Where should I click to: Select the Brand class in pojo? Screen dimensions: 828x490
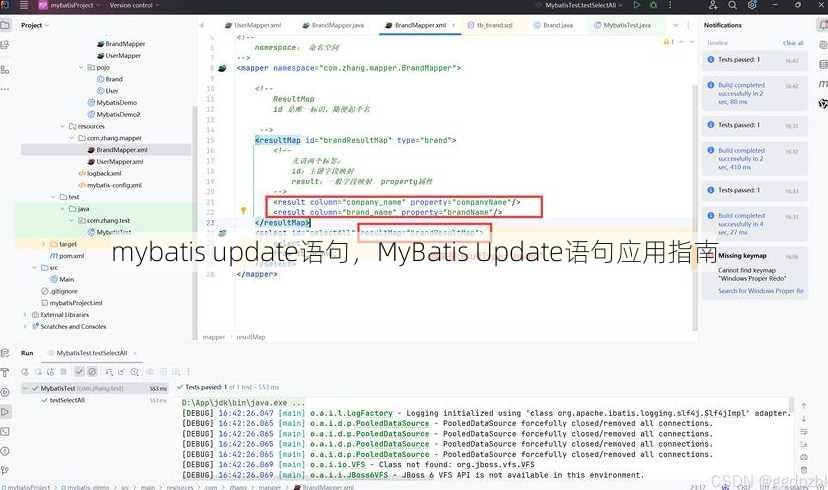point(110,79)
